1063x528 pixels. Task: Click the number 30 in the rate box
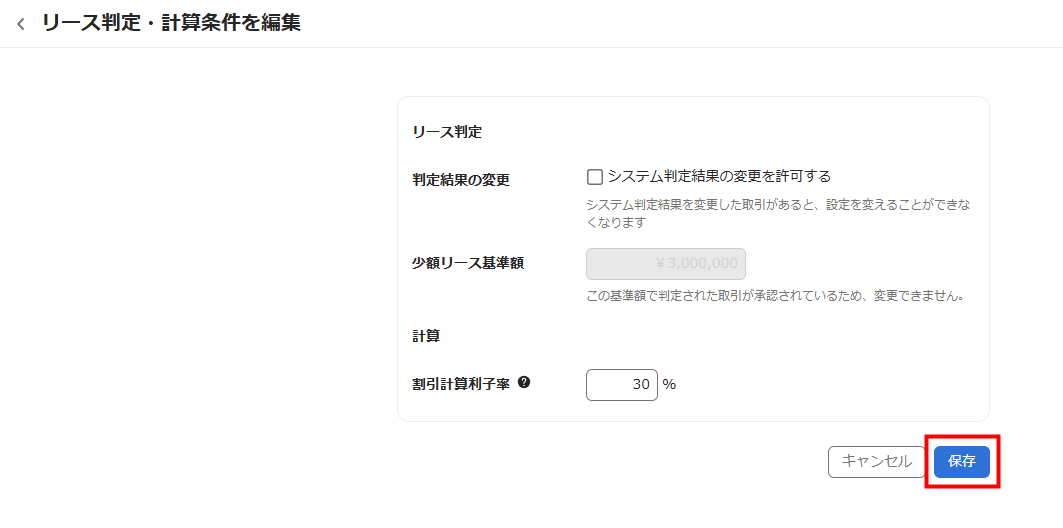(641, 384)
